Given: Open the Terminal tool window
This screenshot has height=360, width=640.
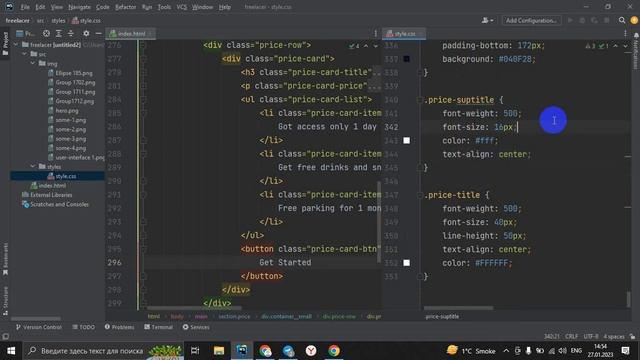Looking at the screenshot, I should tap(159, 327).
